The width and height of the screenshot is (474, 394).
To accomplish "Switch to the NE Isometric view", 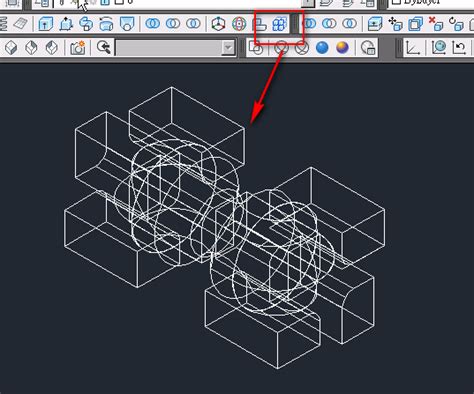I will coord(31,48).
